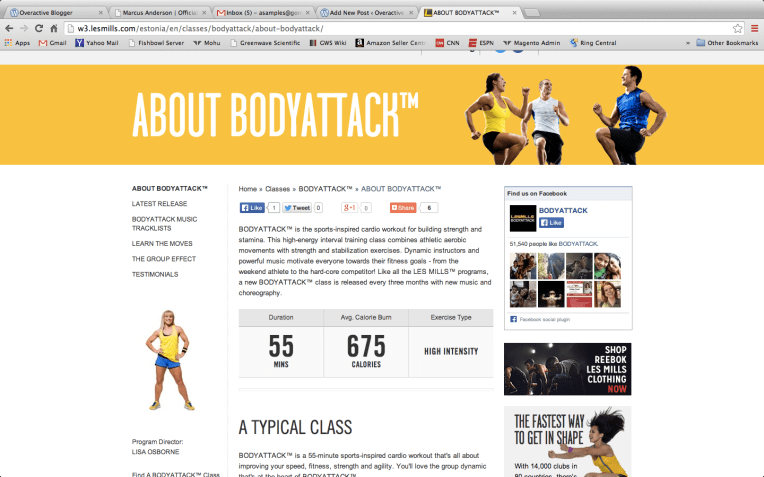
Task: Like BODYATTACK in the Facebook widget
Action: tap(551, 223)
